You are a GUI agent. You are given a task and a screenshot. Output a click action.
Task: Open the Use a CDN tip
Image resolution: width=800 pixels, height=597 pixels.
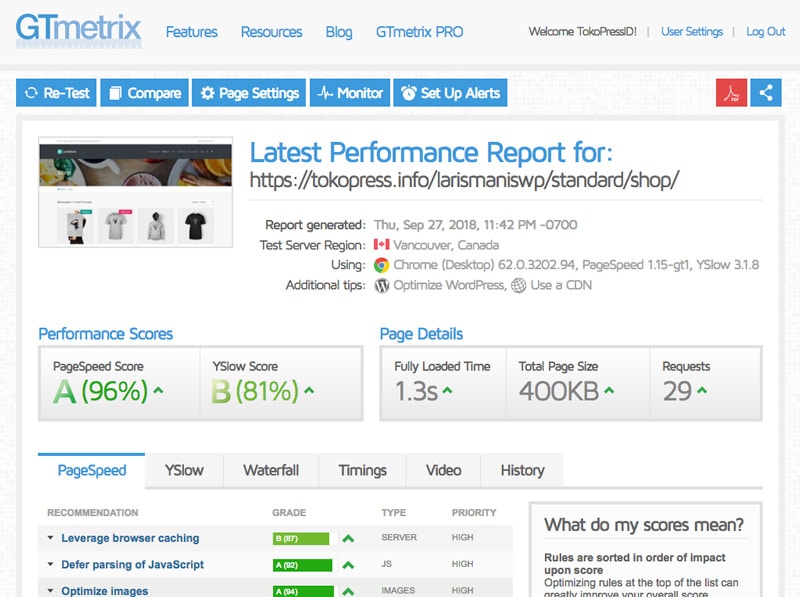point(561,285)
